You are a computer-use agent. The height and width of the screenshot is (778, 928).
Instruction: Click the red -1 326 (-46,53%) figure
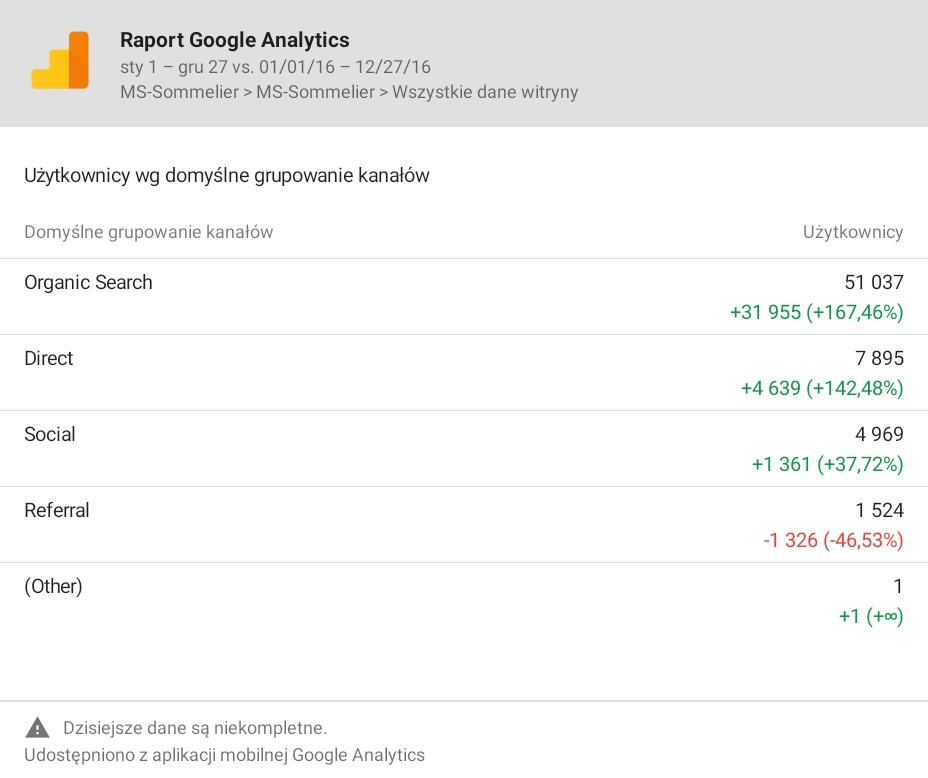click(832, 541)
